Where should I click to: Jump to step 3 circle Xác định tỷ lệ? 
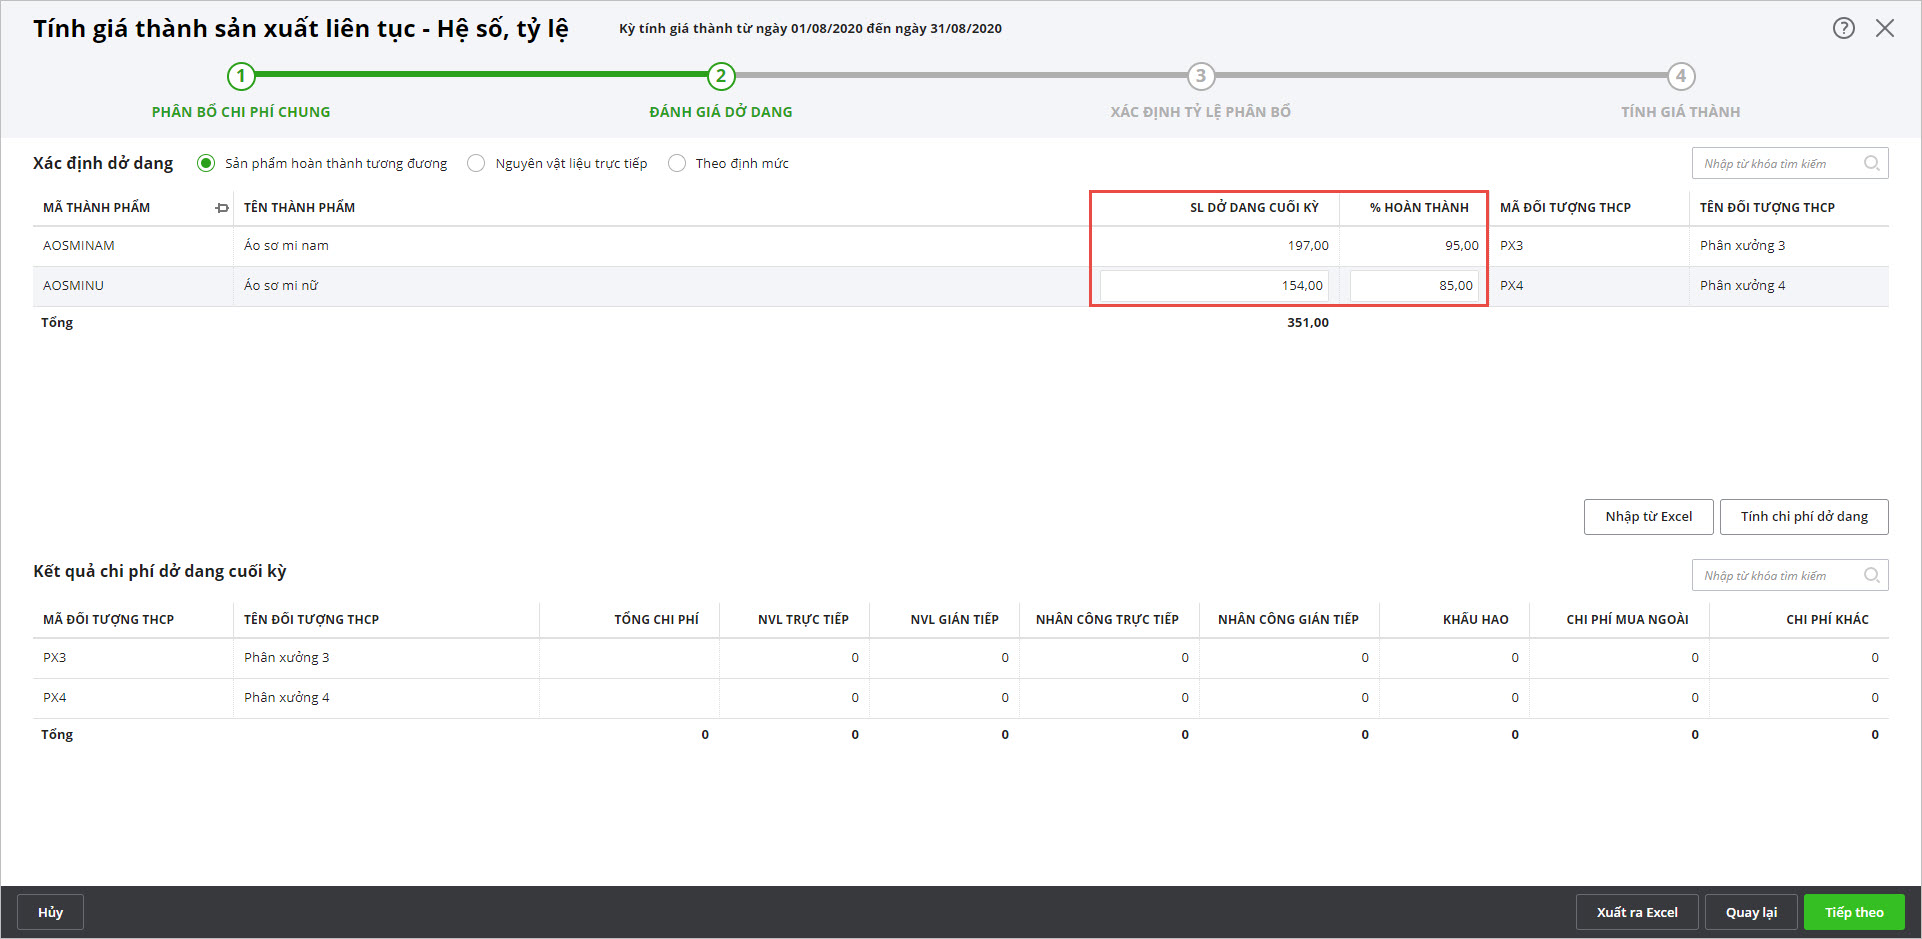[1201, 76]
